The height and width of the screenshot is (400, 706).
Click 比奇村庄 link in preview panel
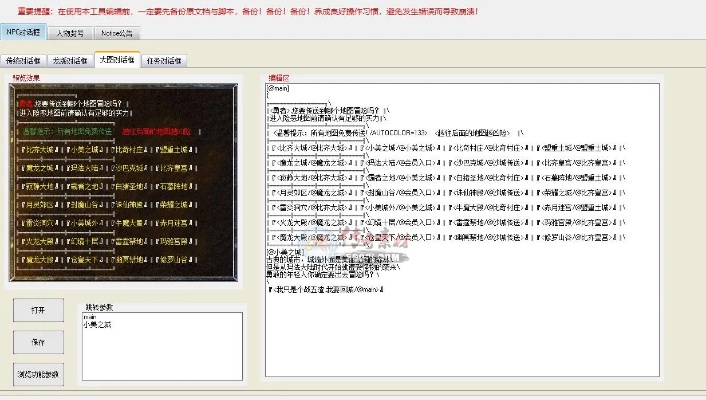click(x=130, y=150)
